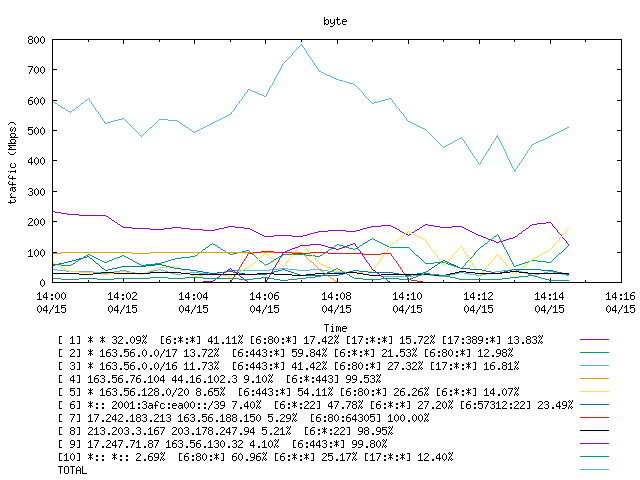Click the TOTAL legend label
This screenshot has width=640, height=480.
[72, 470]
